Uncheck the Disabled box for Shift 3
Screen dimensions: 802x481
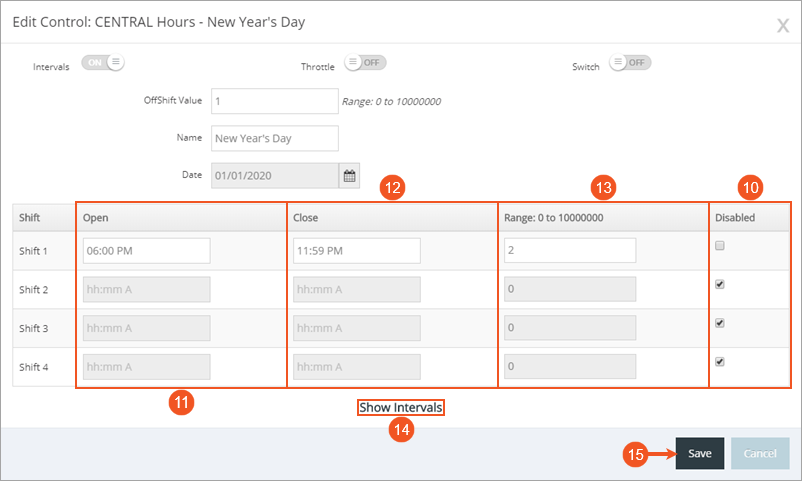click(x=720, y=323)
